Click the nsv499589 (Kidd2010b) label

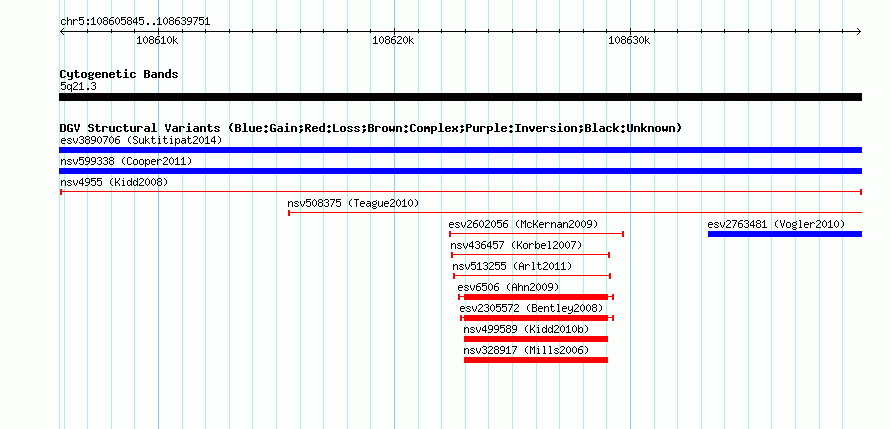pos(527,329)
